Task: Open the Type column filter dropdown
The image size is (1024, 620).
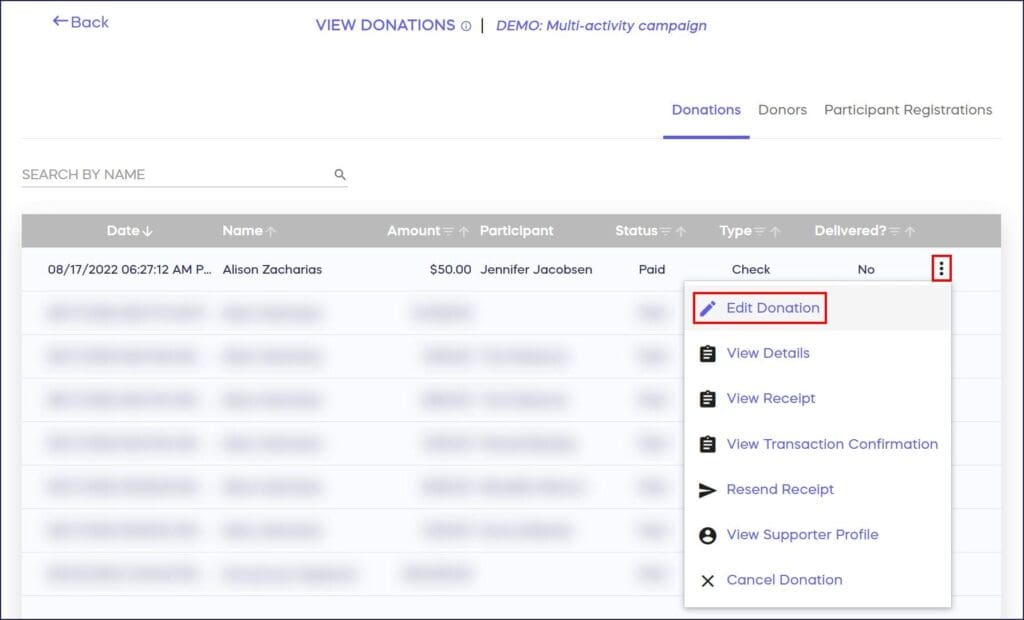Action: click(x=761, y=231)
